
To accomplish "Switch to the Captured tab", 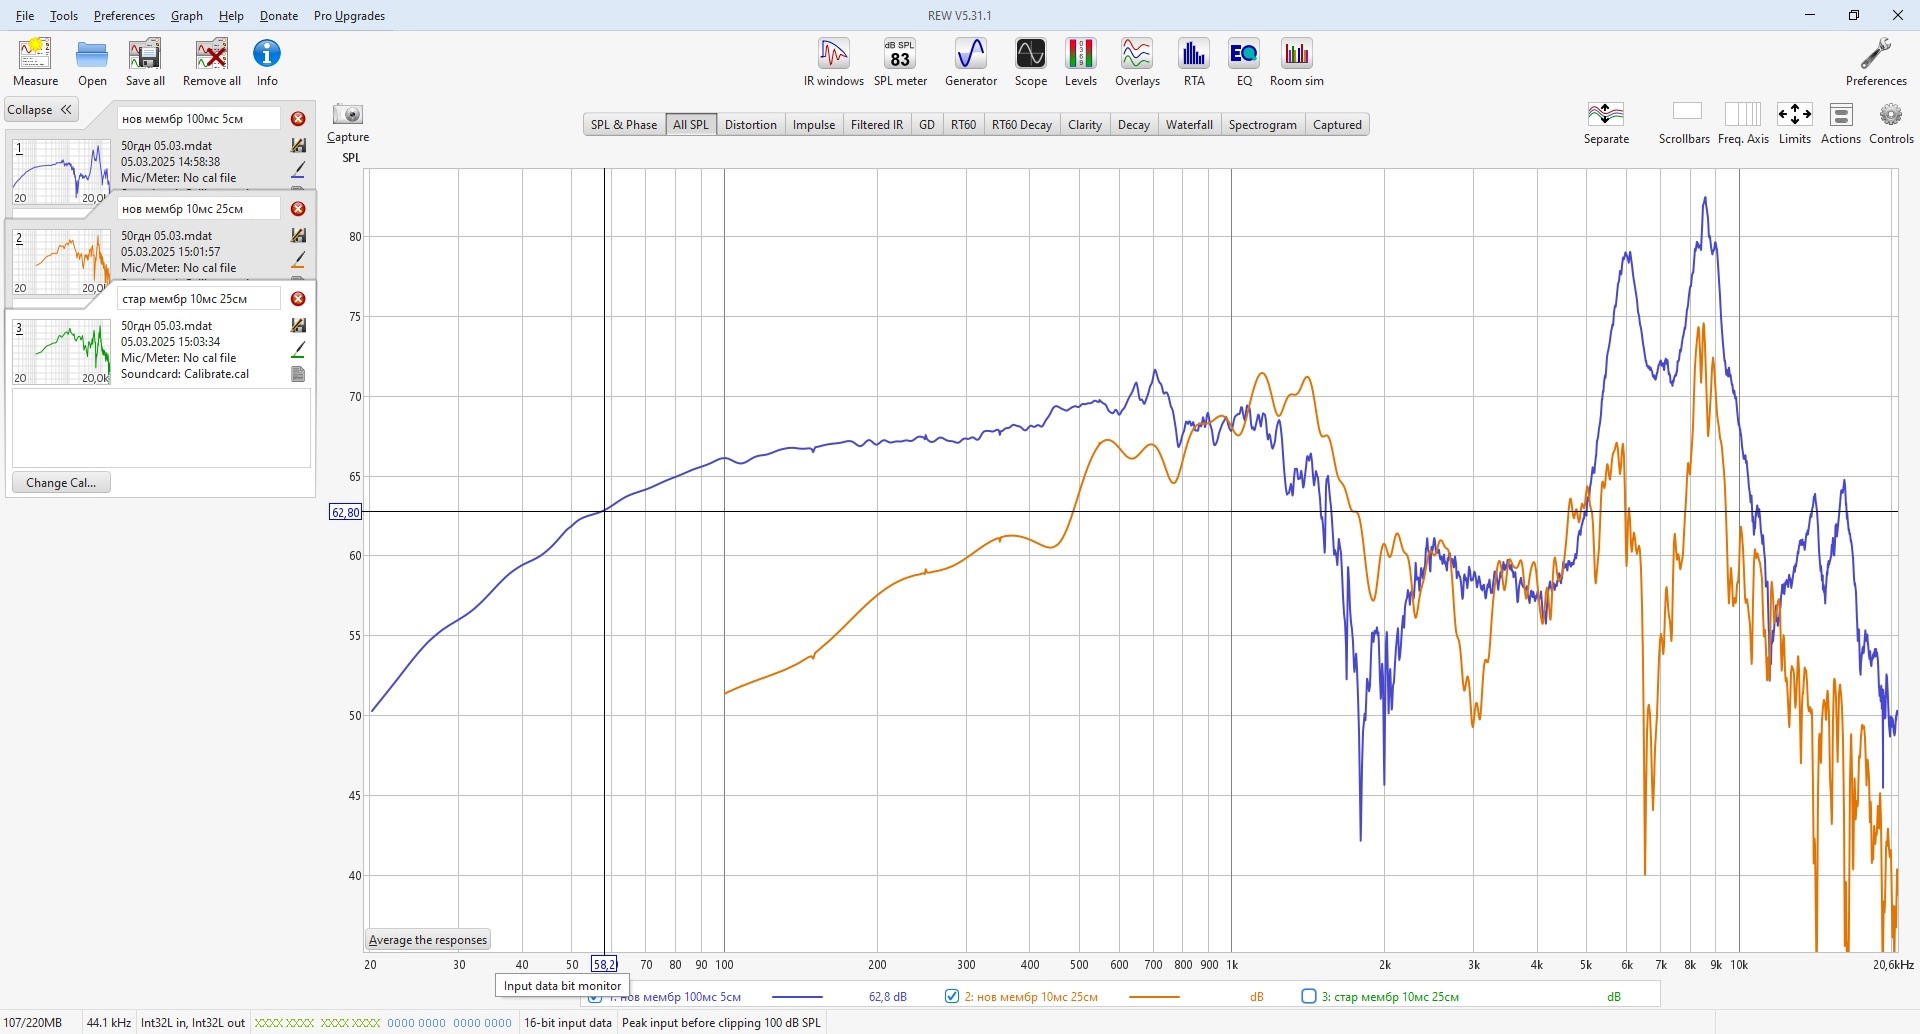I will (1337, 125).
